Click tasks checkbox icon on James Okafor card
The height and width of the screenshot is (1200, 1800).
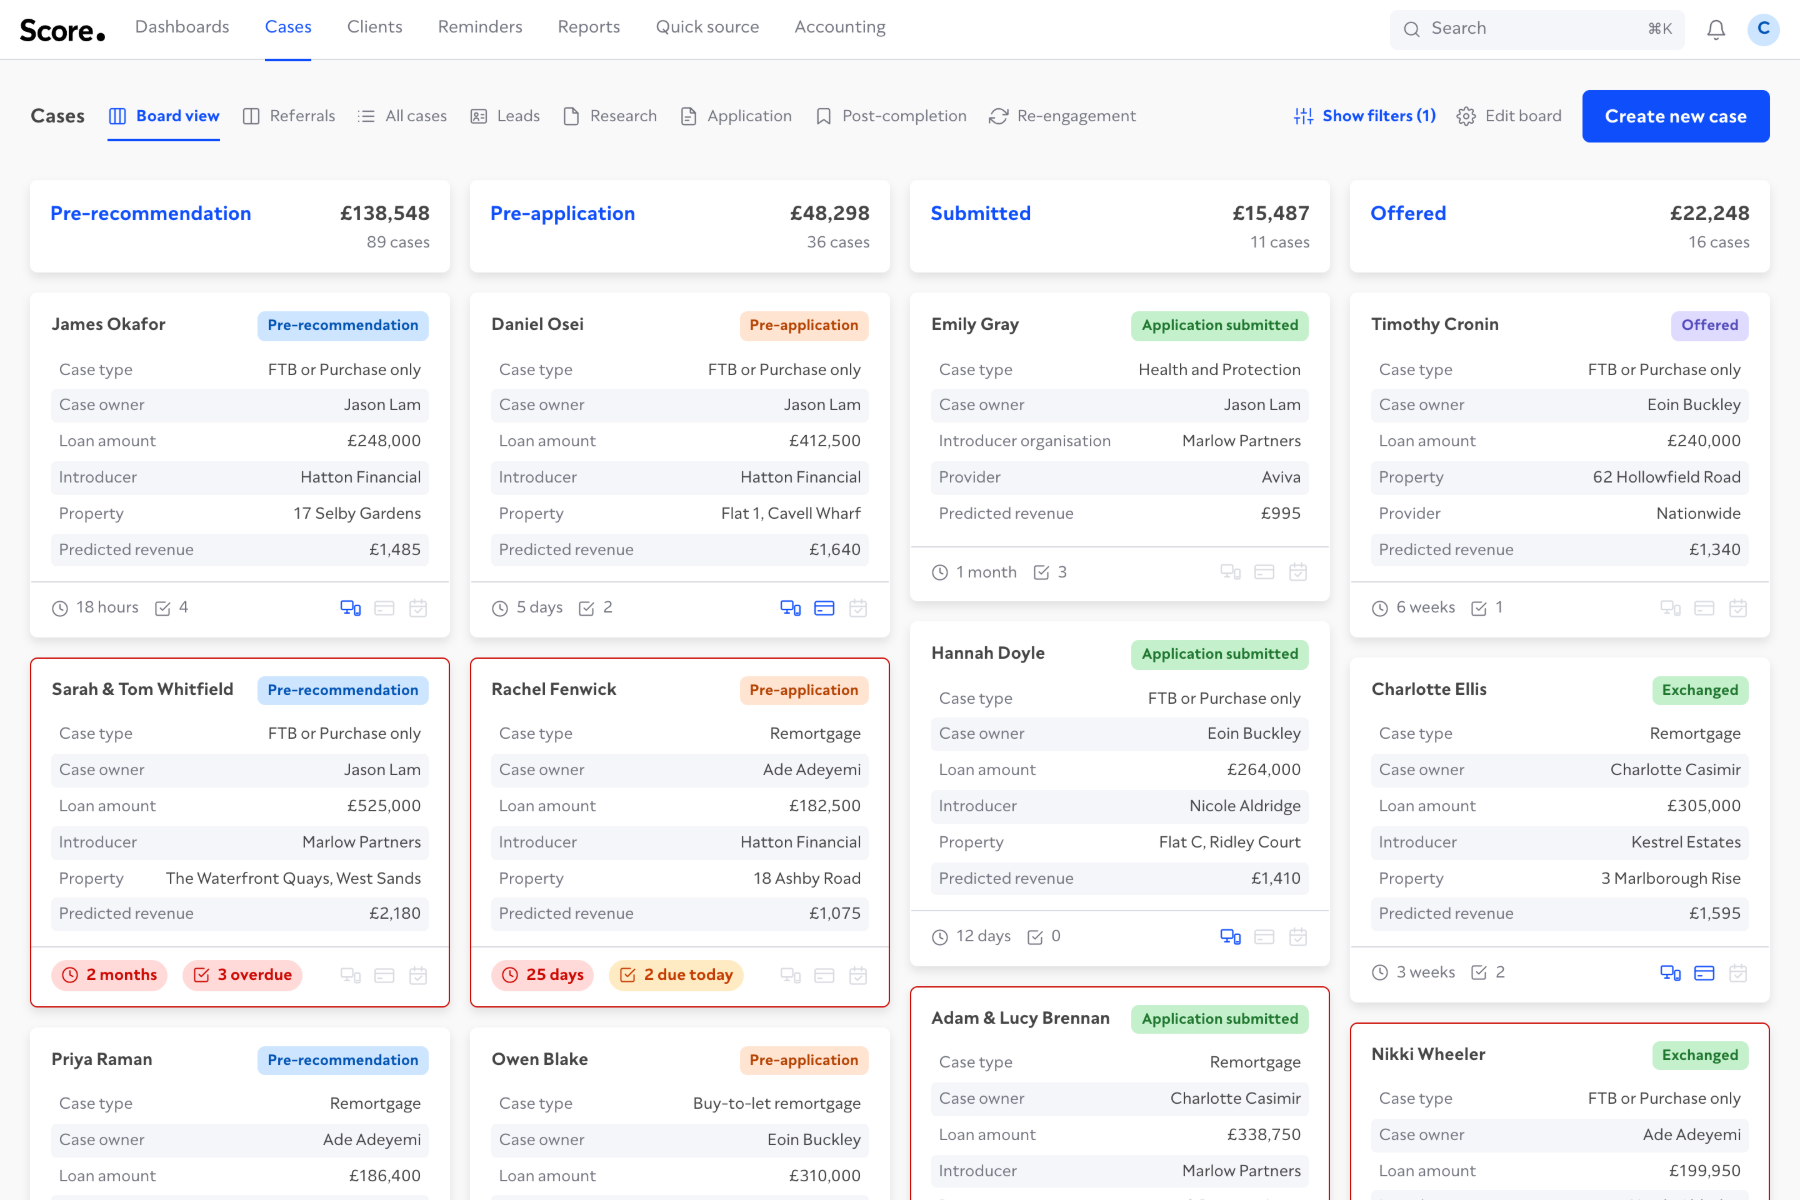coord(163,608)
